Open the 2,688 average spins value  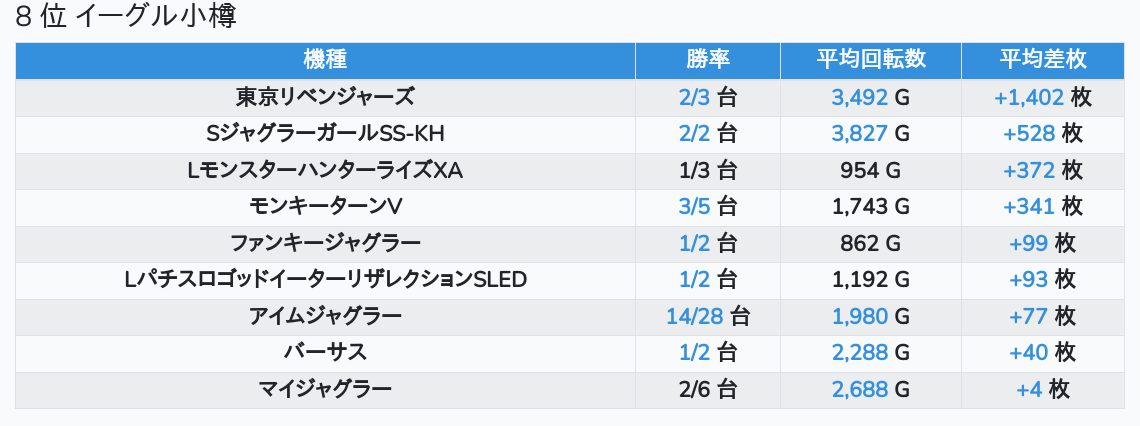tap(860, 389)
